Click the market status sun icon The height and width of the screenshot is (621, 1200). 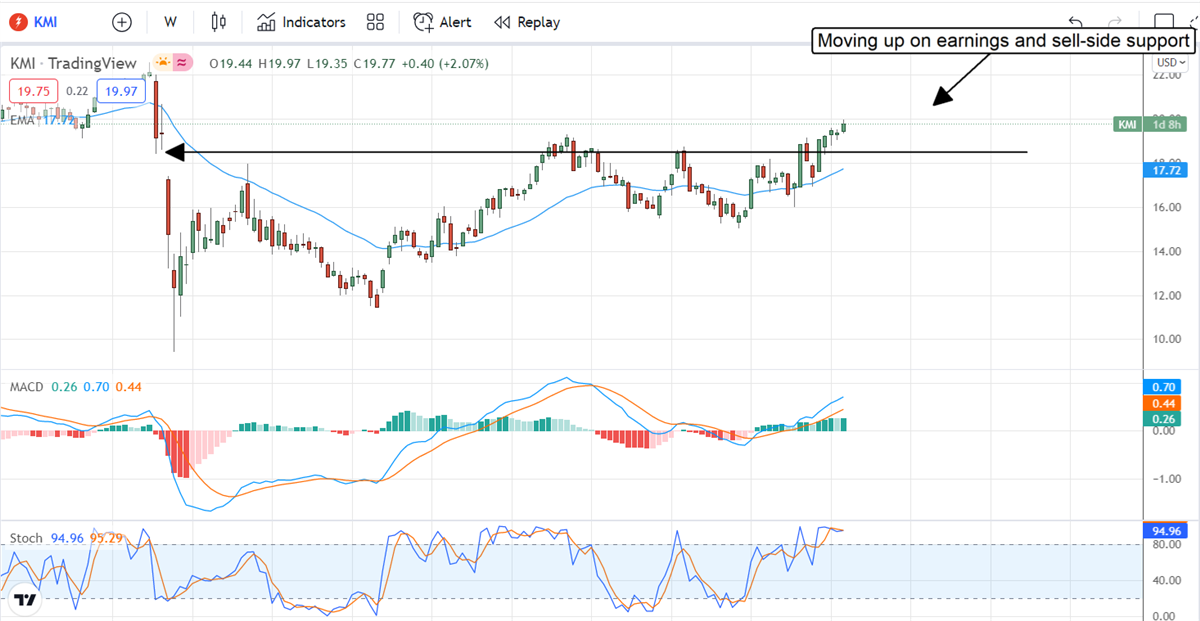160,63
